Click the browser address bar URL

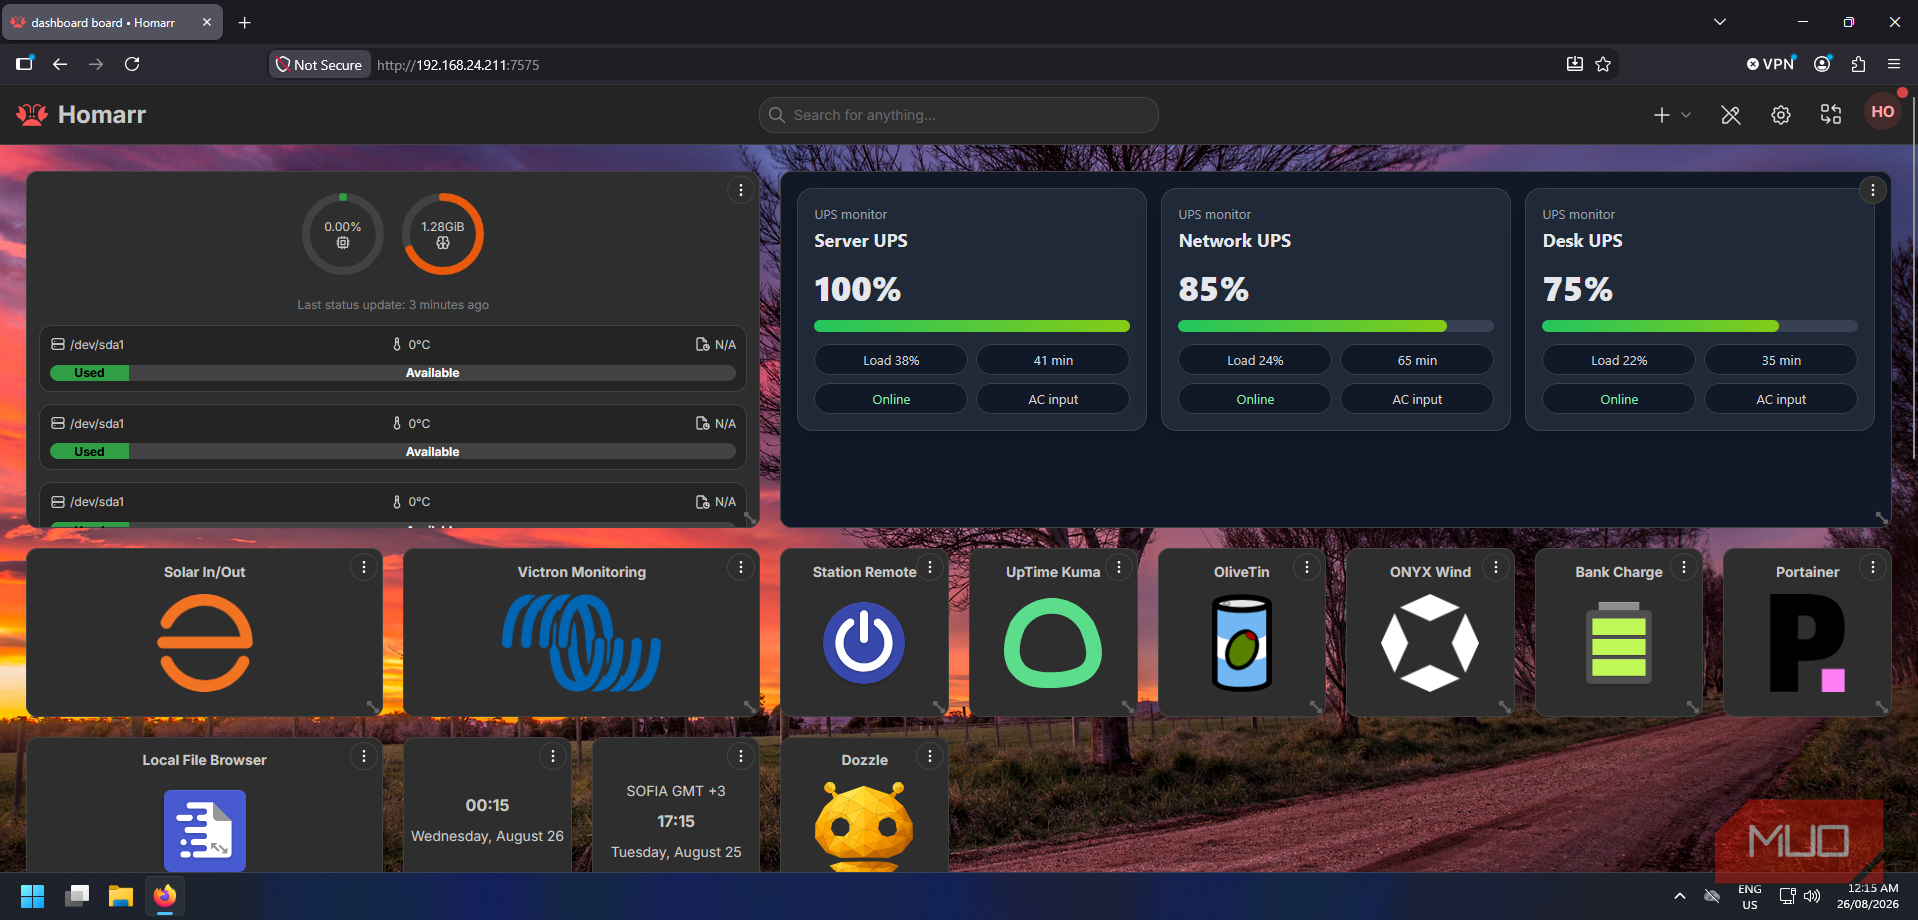(x=458, y=65)
